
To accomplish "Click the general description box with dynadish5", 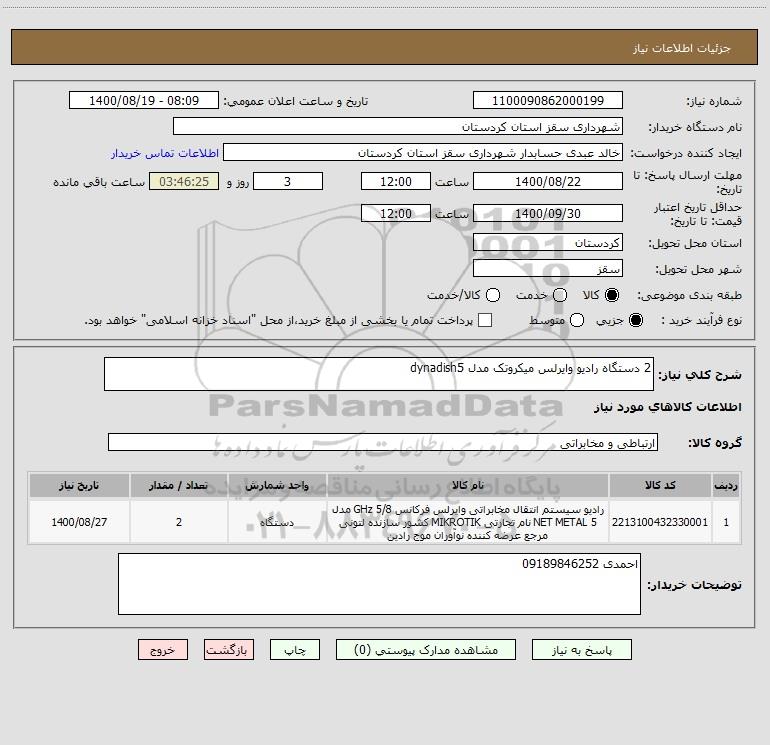I will 379,374.
